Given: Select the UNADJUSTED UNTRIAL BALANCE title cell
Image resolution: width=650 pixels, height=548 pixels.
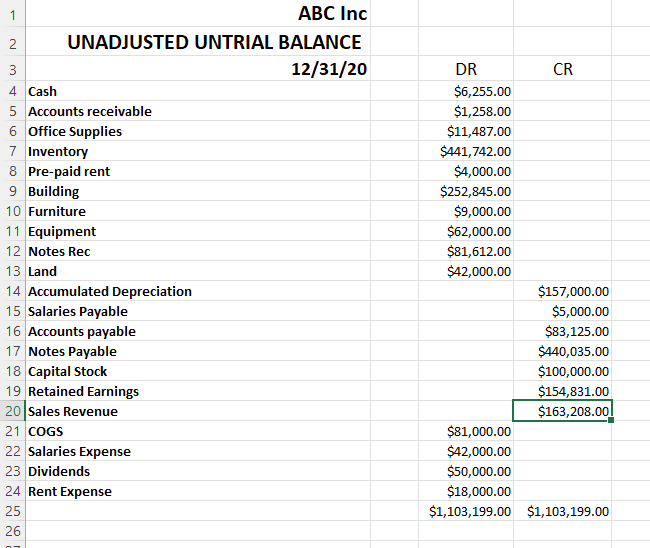Looking at the screenshot, I should point(198,42).
